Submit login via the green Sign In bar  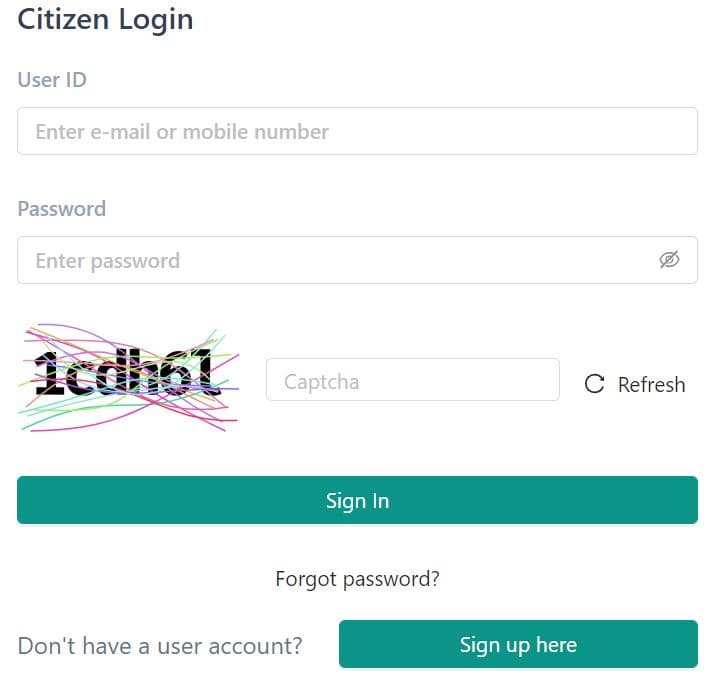click(357, 500)
